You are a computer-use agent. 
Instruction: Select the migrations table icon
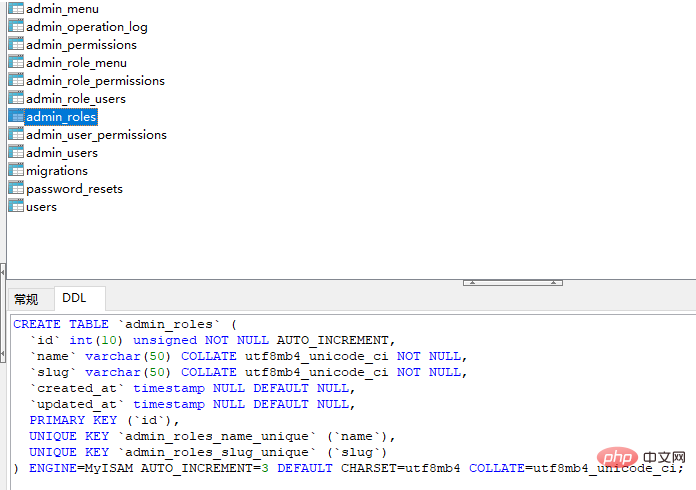click(16, 171)
